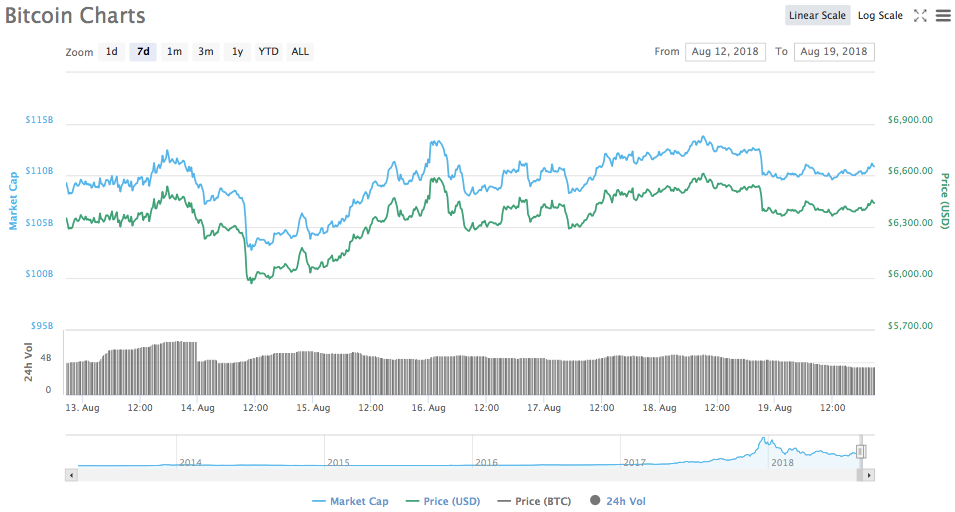Open the chart hamburger menu icon
955x512 pixels.
tap(943, 16)
